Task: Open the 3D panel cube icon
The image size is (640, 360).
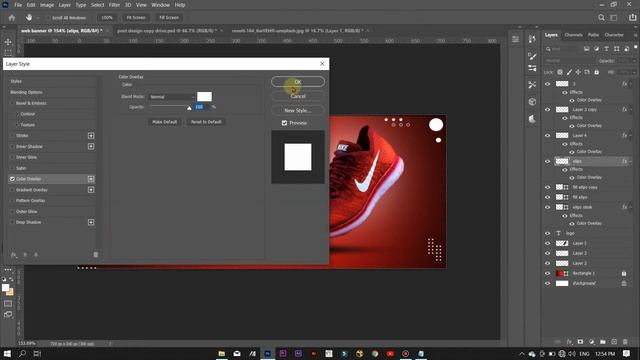Action: [x=532, y=102]
